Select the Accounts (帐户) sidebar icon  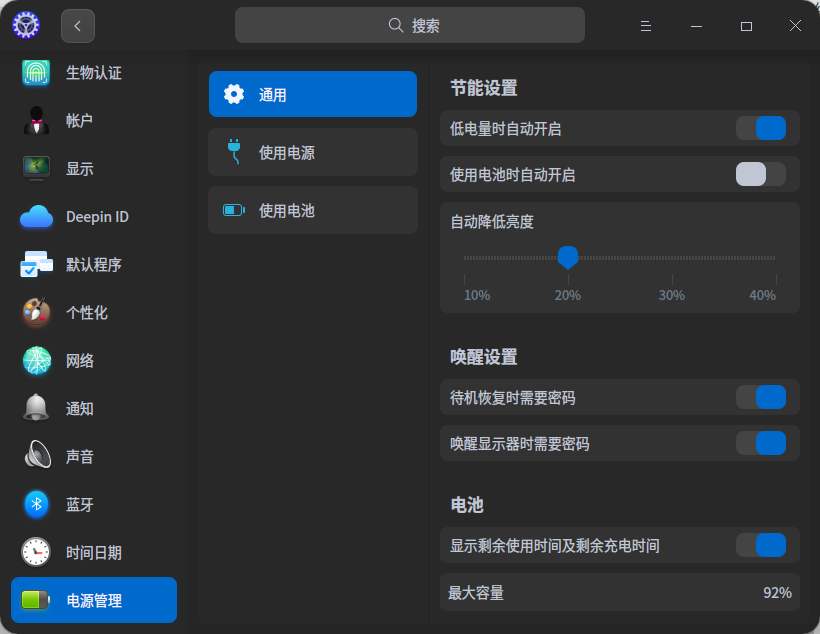click(x=36, y=120)
